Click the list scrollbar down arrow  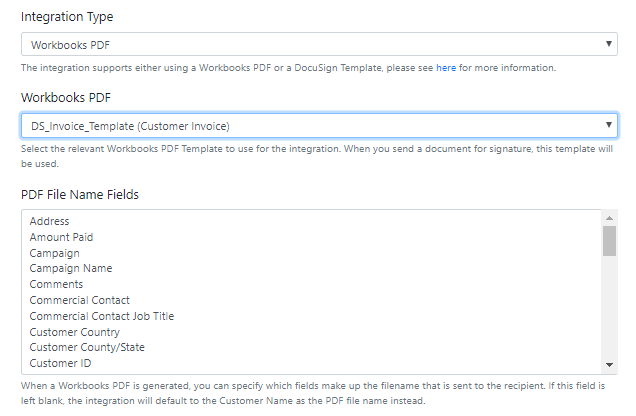tap(609, 365)
